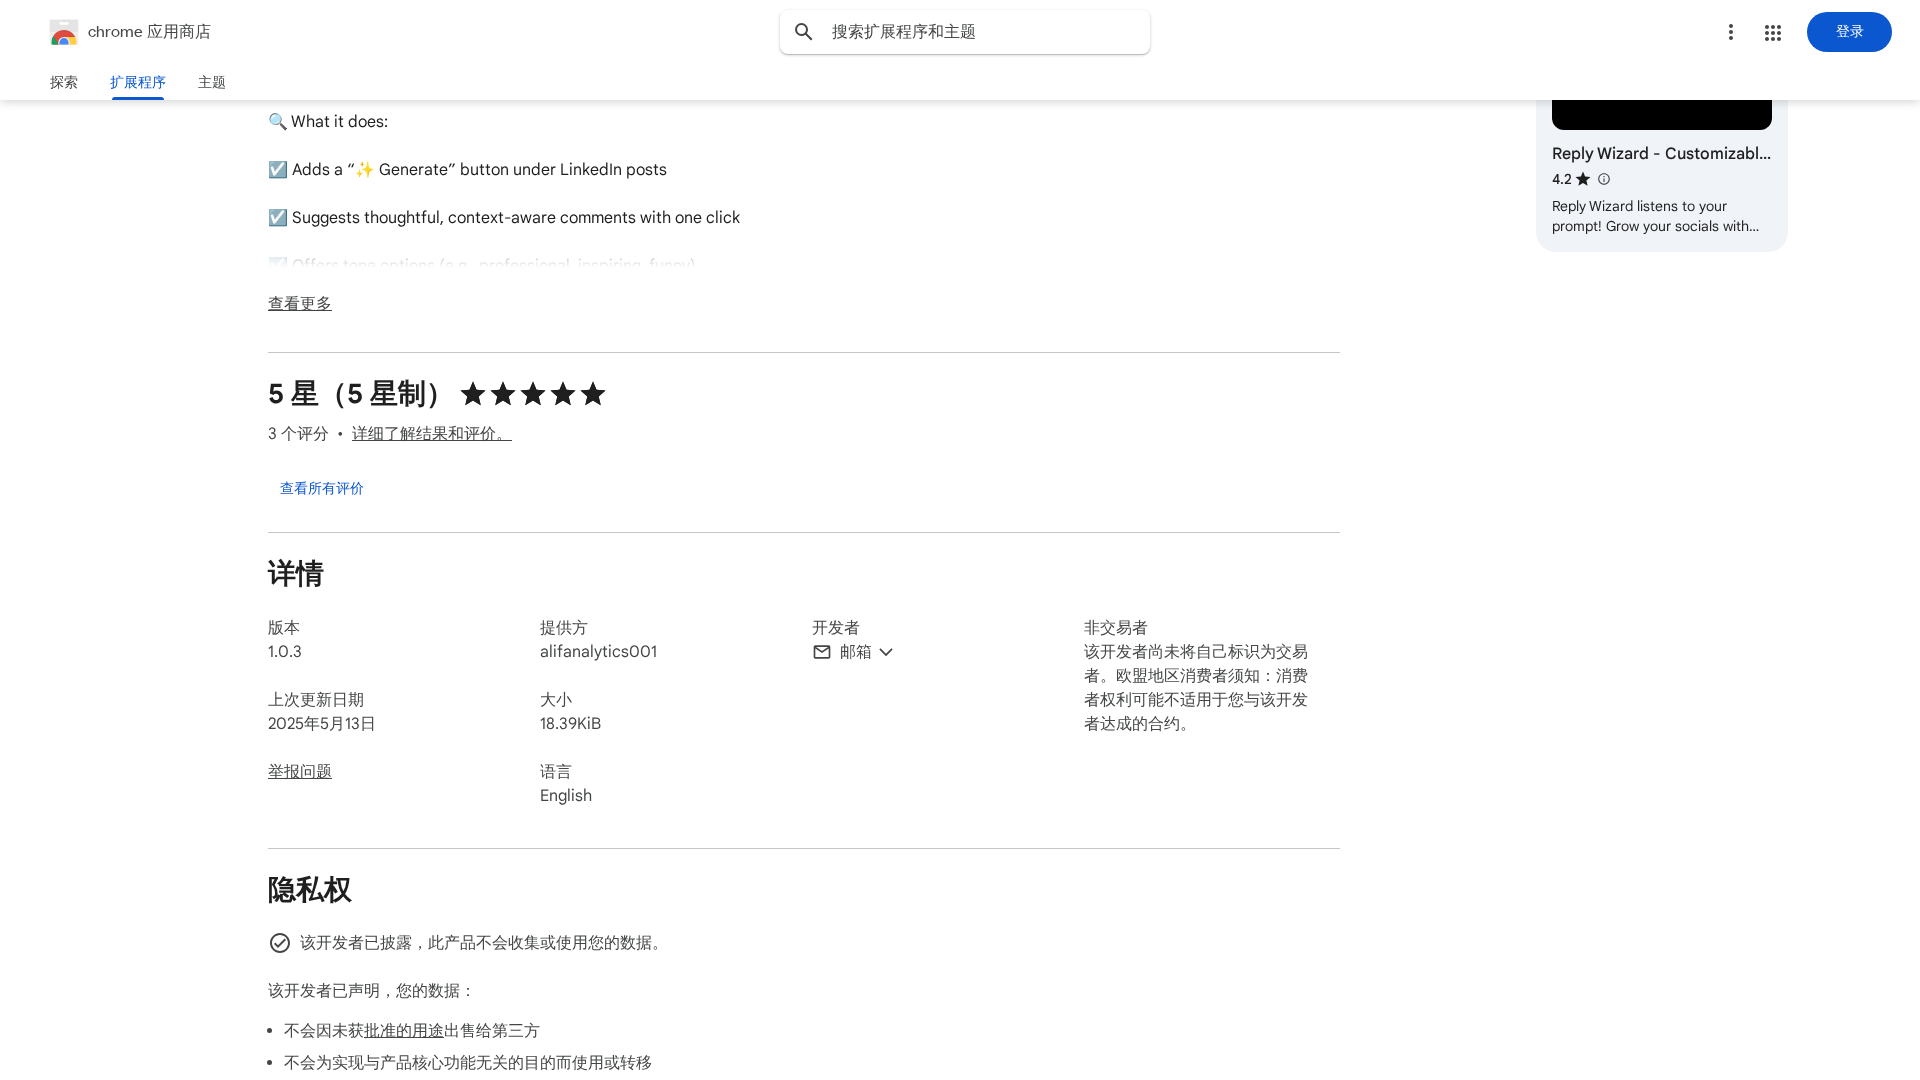Switch to the 主题 tab

pos(211,83)
